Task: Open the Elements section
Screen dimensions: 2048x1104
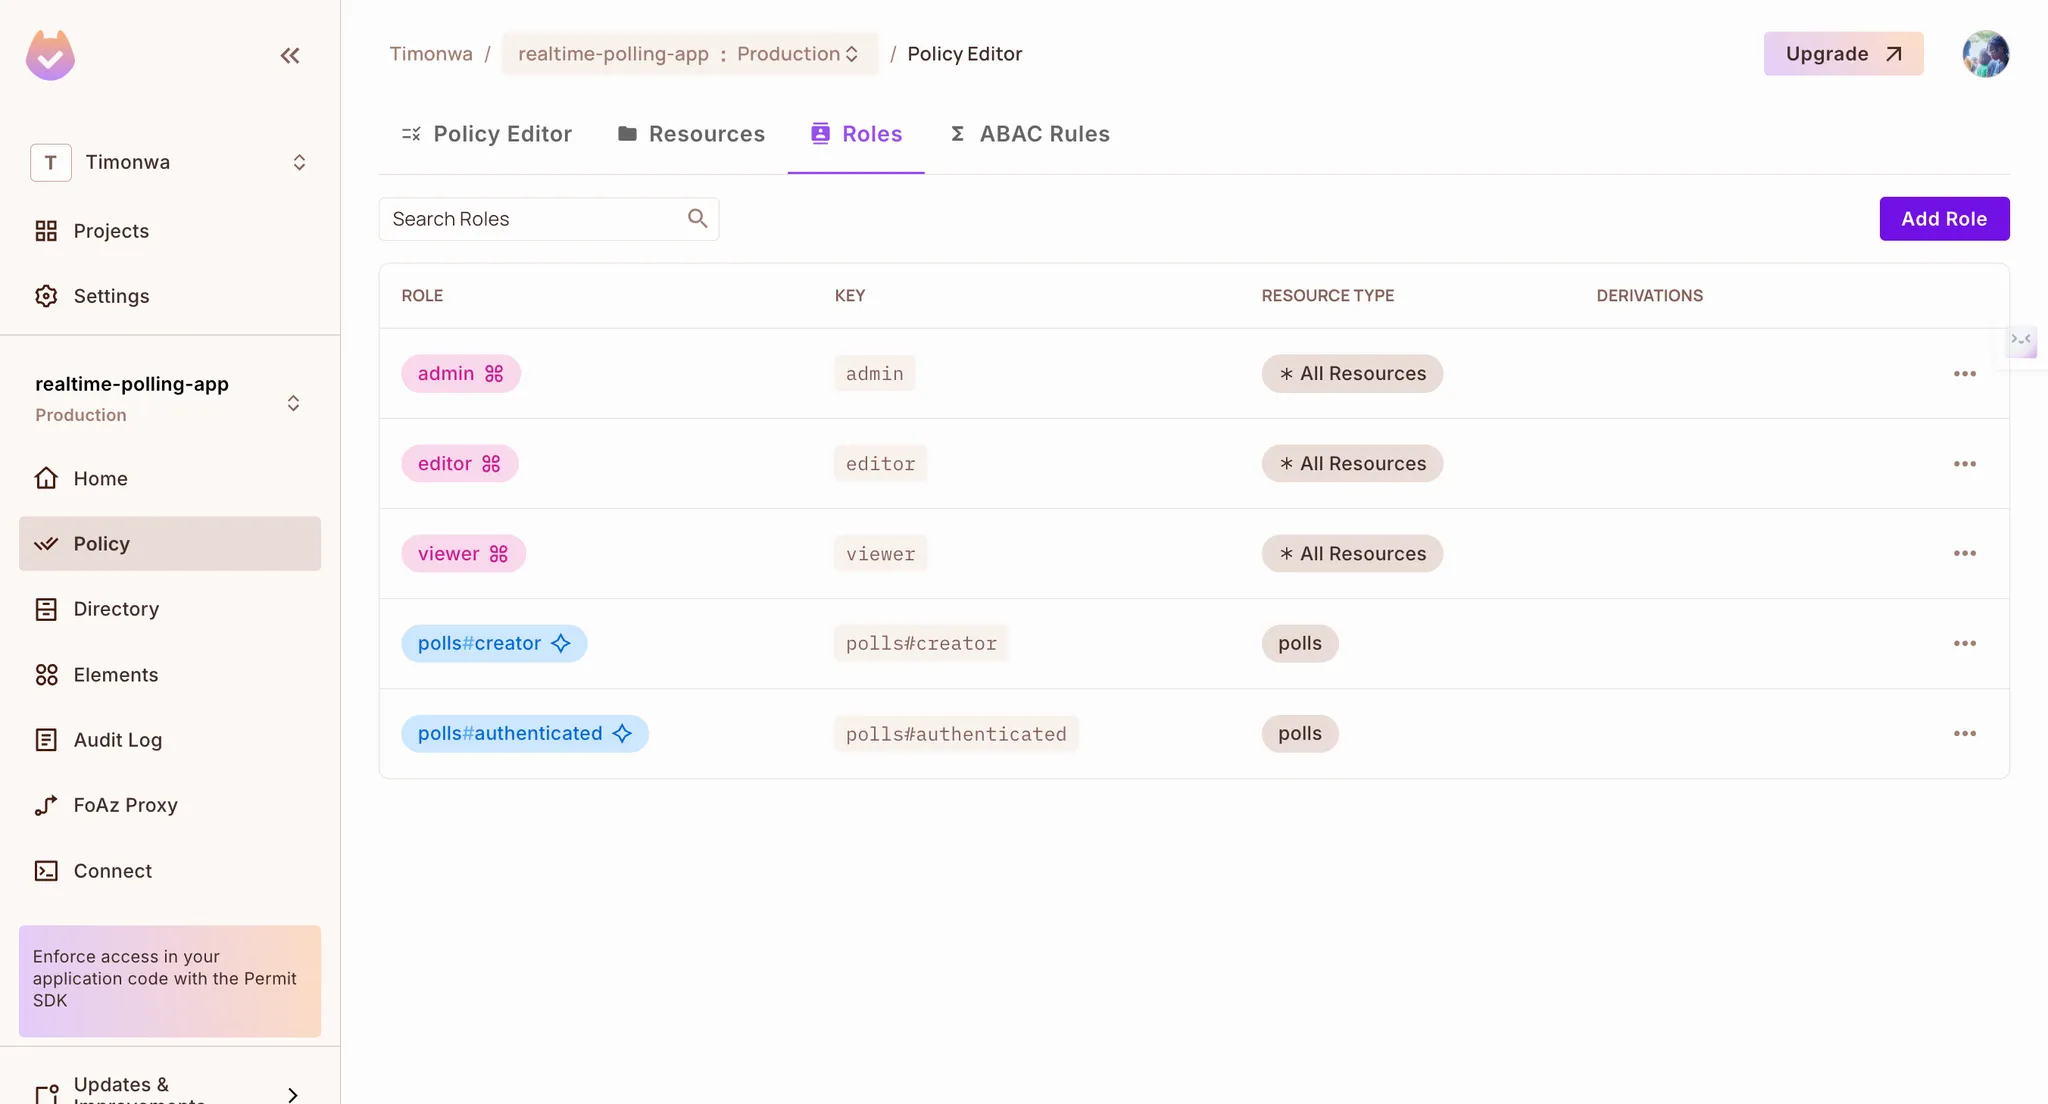Action: pyautogui.click(x=115, y=675)
